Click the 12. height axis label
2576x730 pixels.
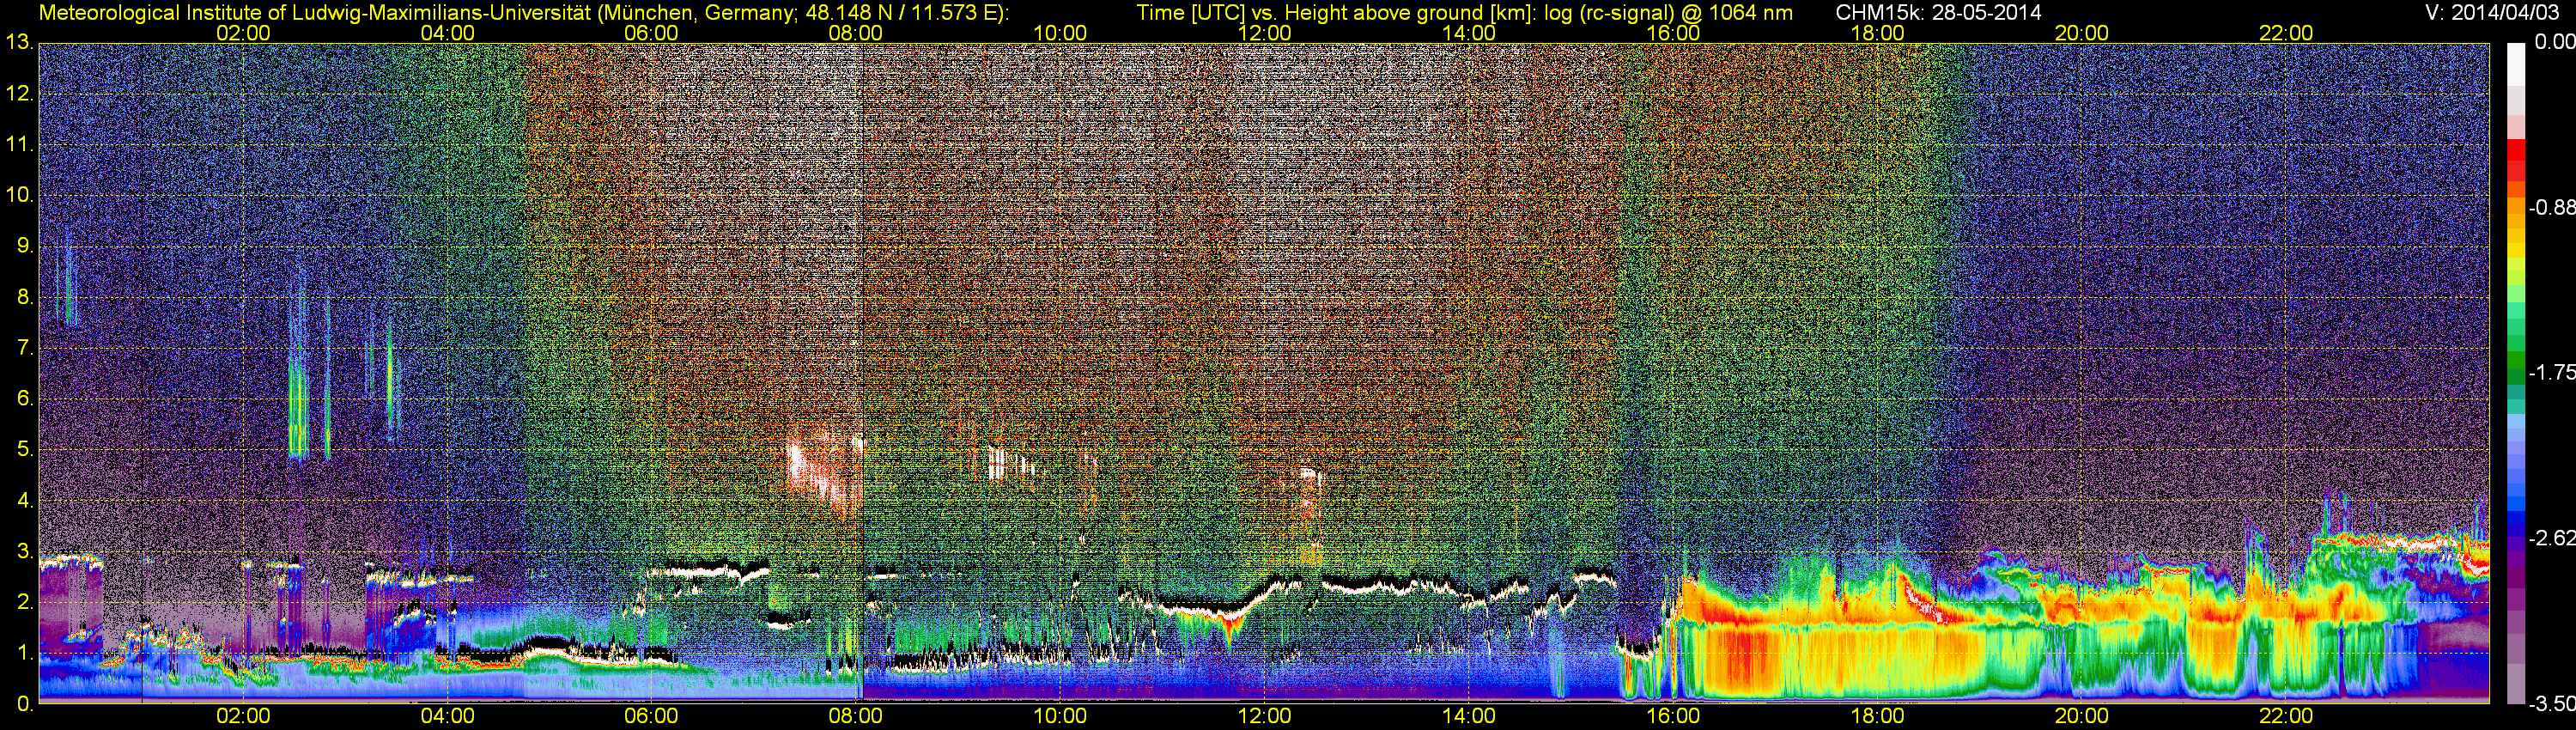pos(19,94)
